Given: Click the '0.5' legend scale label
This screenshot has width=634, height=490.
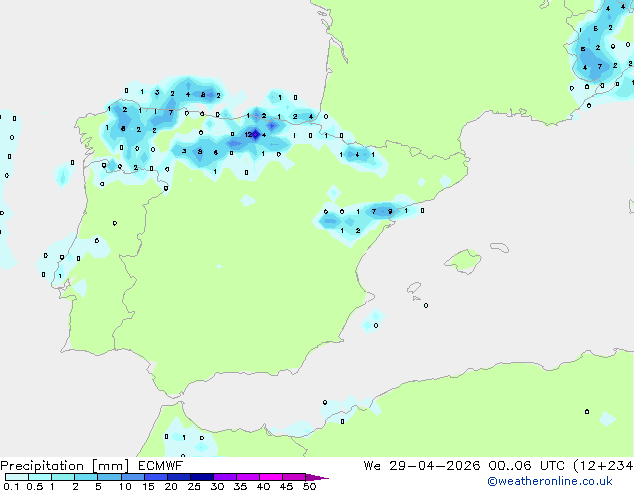Looking at the screenshot, I should [x=35, y=486].
